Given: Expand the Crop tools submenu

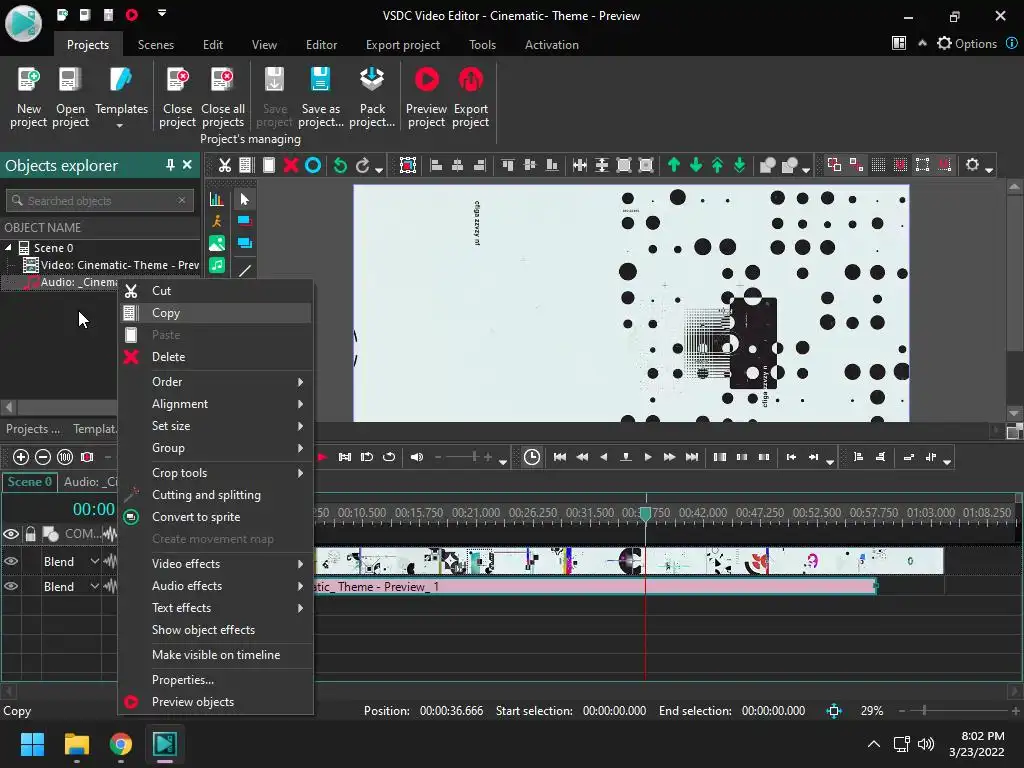Looking at the screenshot, I should (x=216, y=473).
